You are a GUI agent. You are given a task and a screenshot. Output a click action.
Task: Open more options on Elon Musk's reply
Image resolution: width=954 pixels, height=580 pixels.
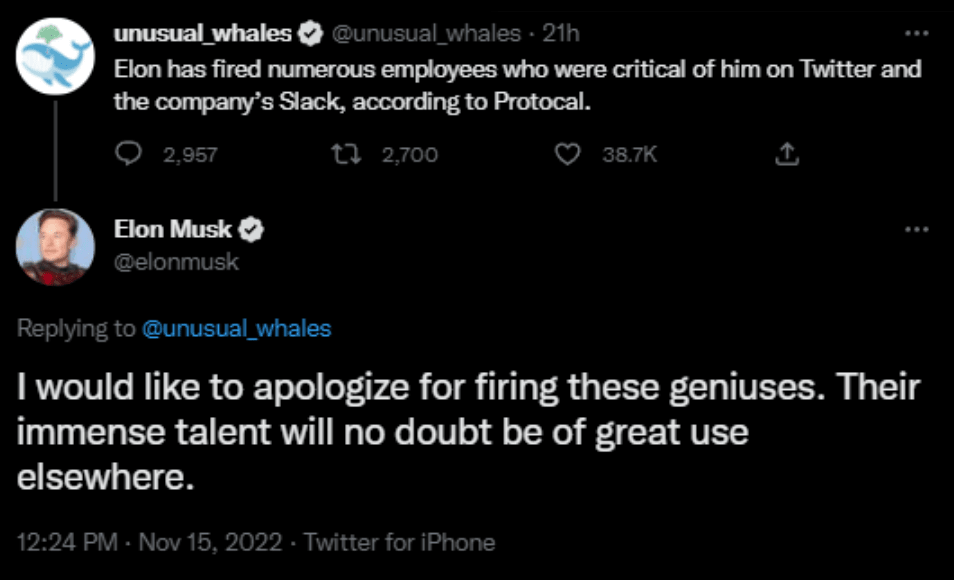click(916, 229)
